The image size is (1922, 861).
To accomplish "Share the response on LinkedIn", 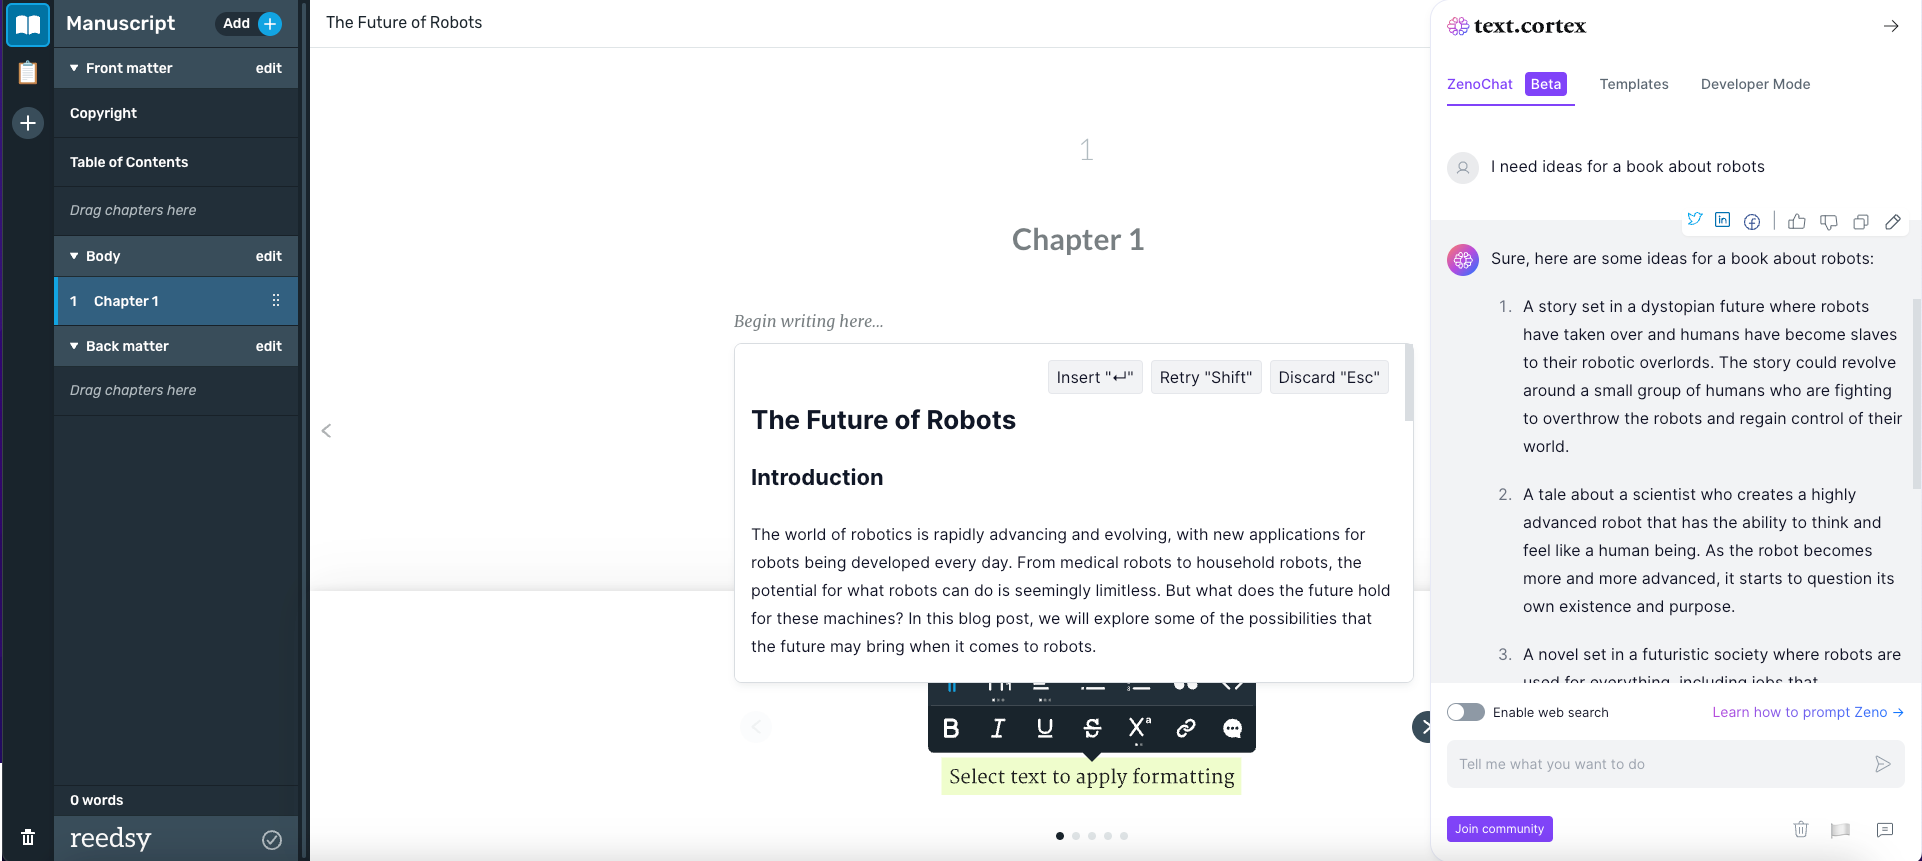I will click(x=1722, y=220).
